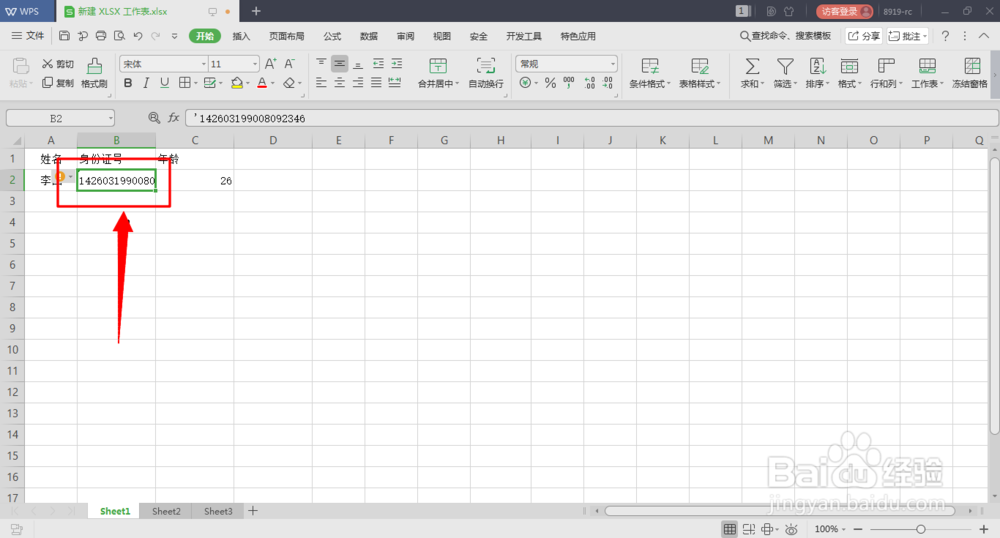
Task: Click the magnifier icon beside fx
Action: coord(154,118)
